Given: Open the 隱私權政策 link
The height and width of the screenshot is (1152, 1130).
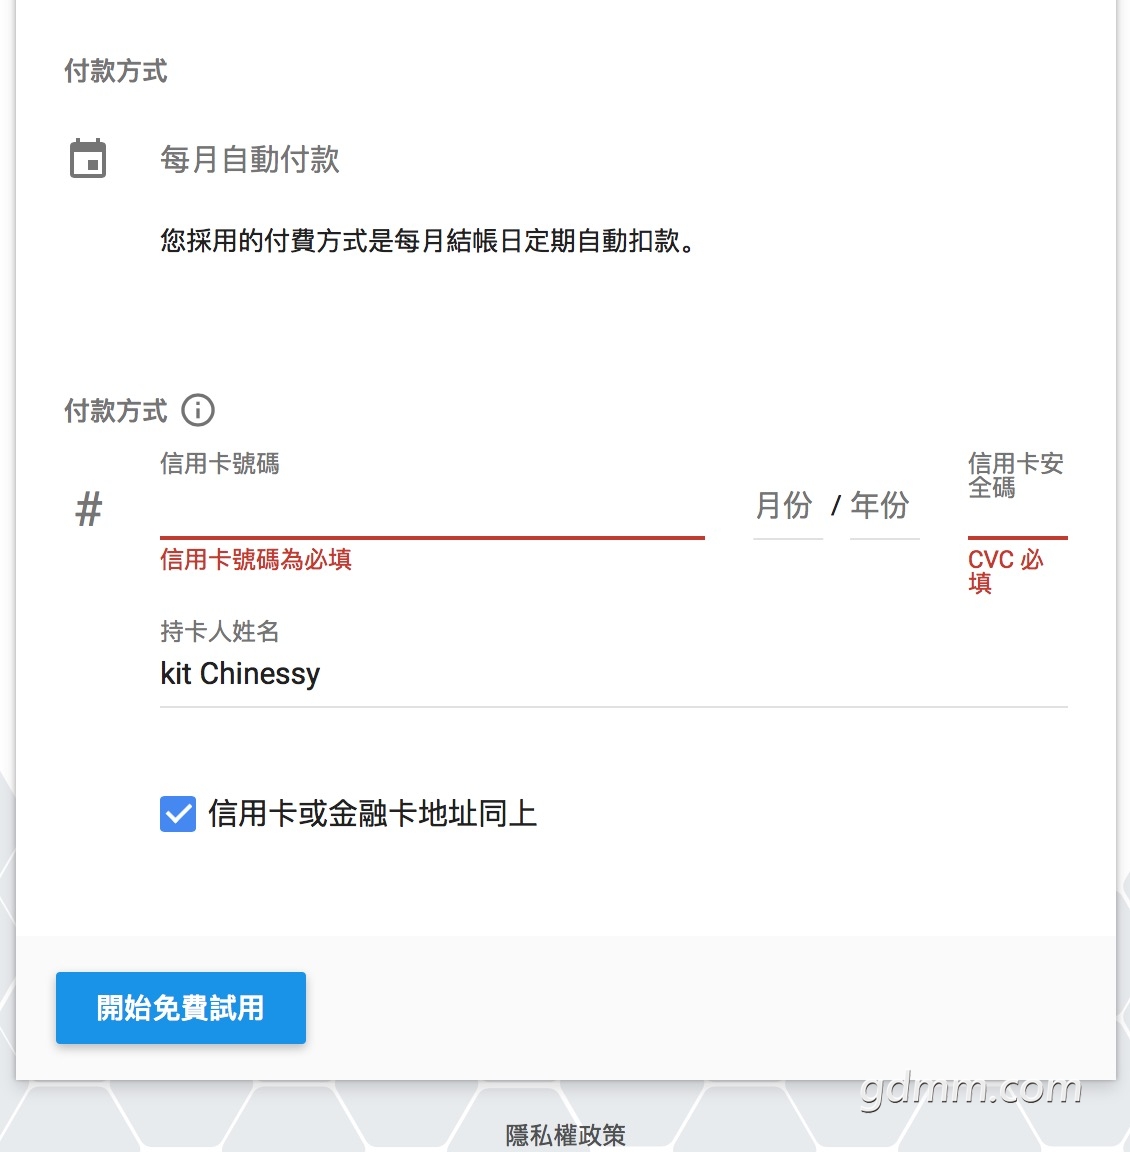Looking at the screenshot, I should (565, 1135).
